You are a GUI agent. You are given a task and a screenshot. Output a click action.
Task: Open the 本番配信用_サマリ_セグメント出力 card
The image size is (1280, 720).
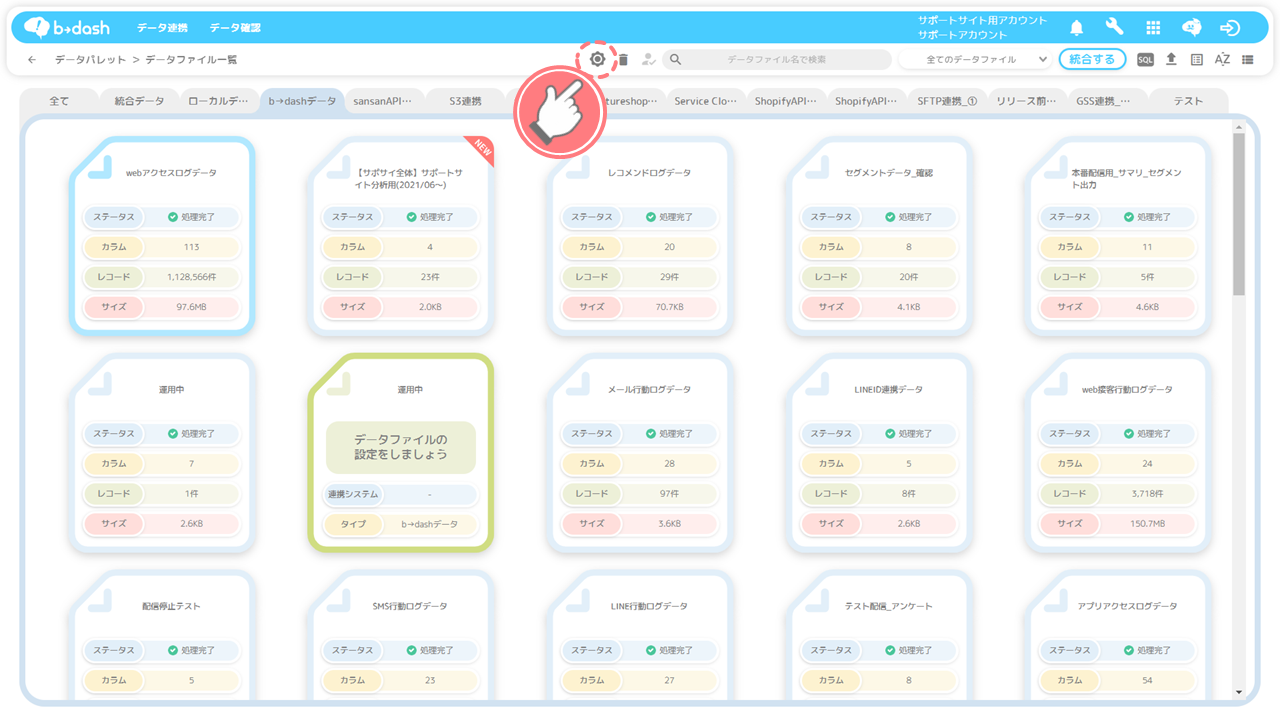[x=1118, y=235]
